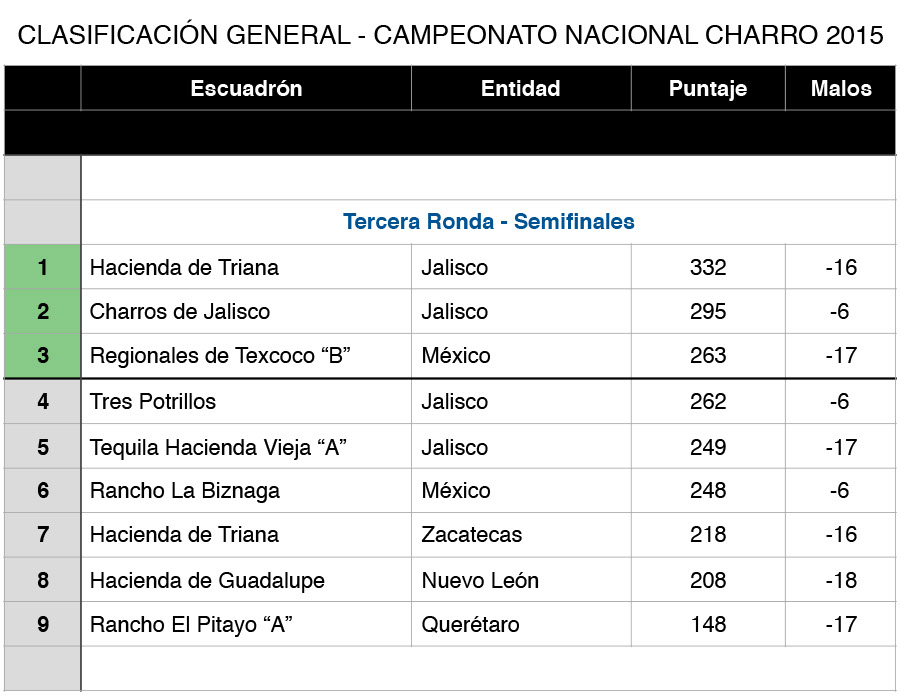Click the Regionales de Texcoco "B" cell
Viewport: 900px width, 695px height.
219,355
